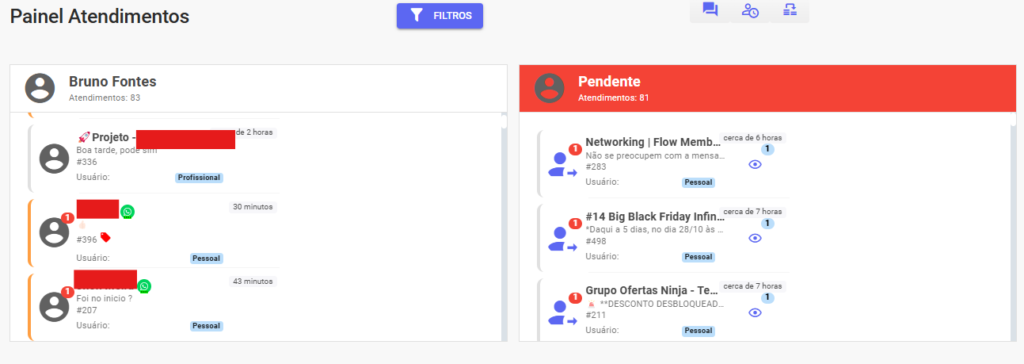Open the FILTROS filter button

pyautogui.click(x=440, y=16)
